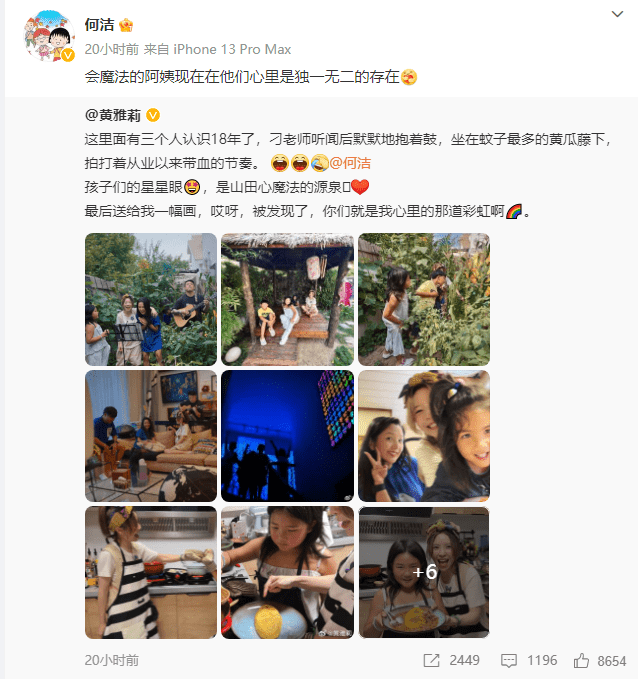Click the repost icon beside 2449
Screen dimensions: 638x679
(431, 660)
